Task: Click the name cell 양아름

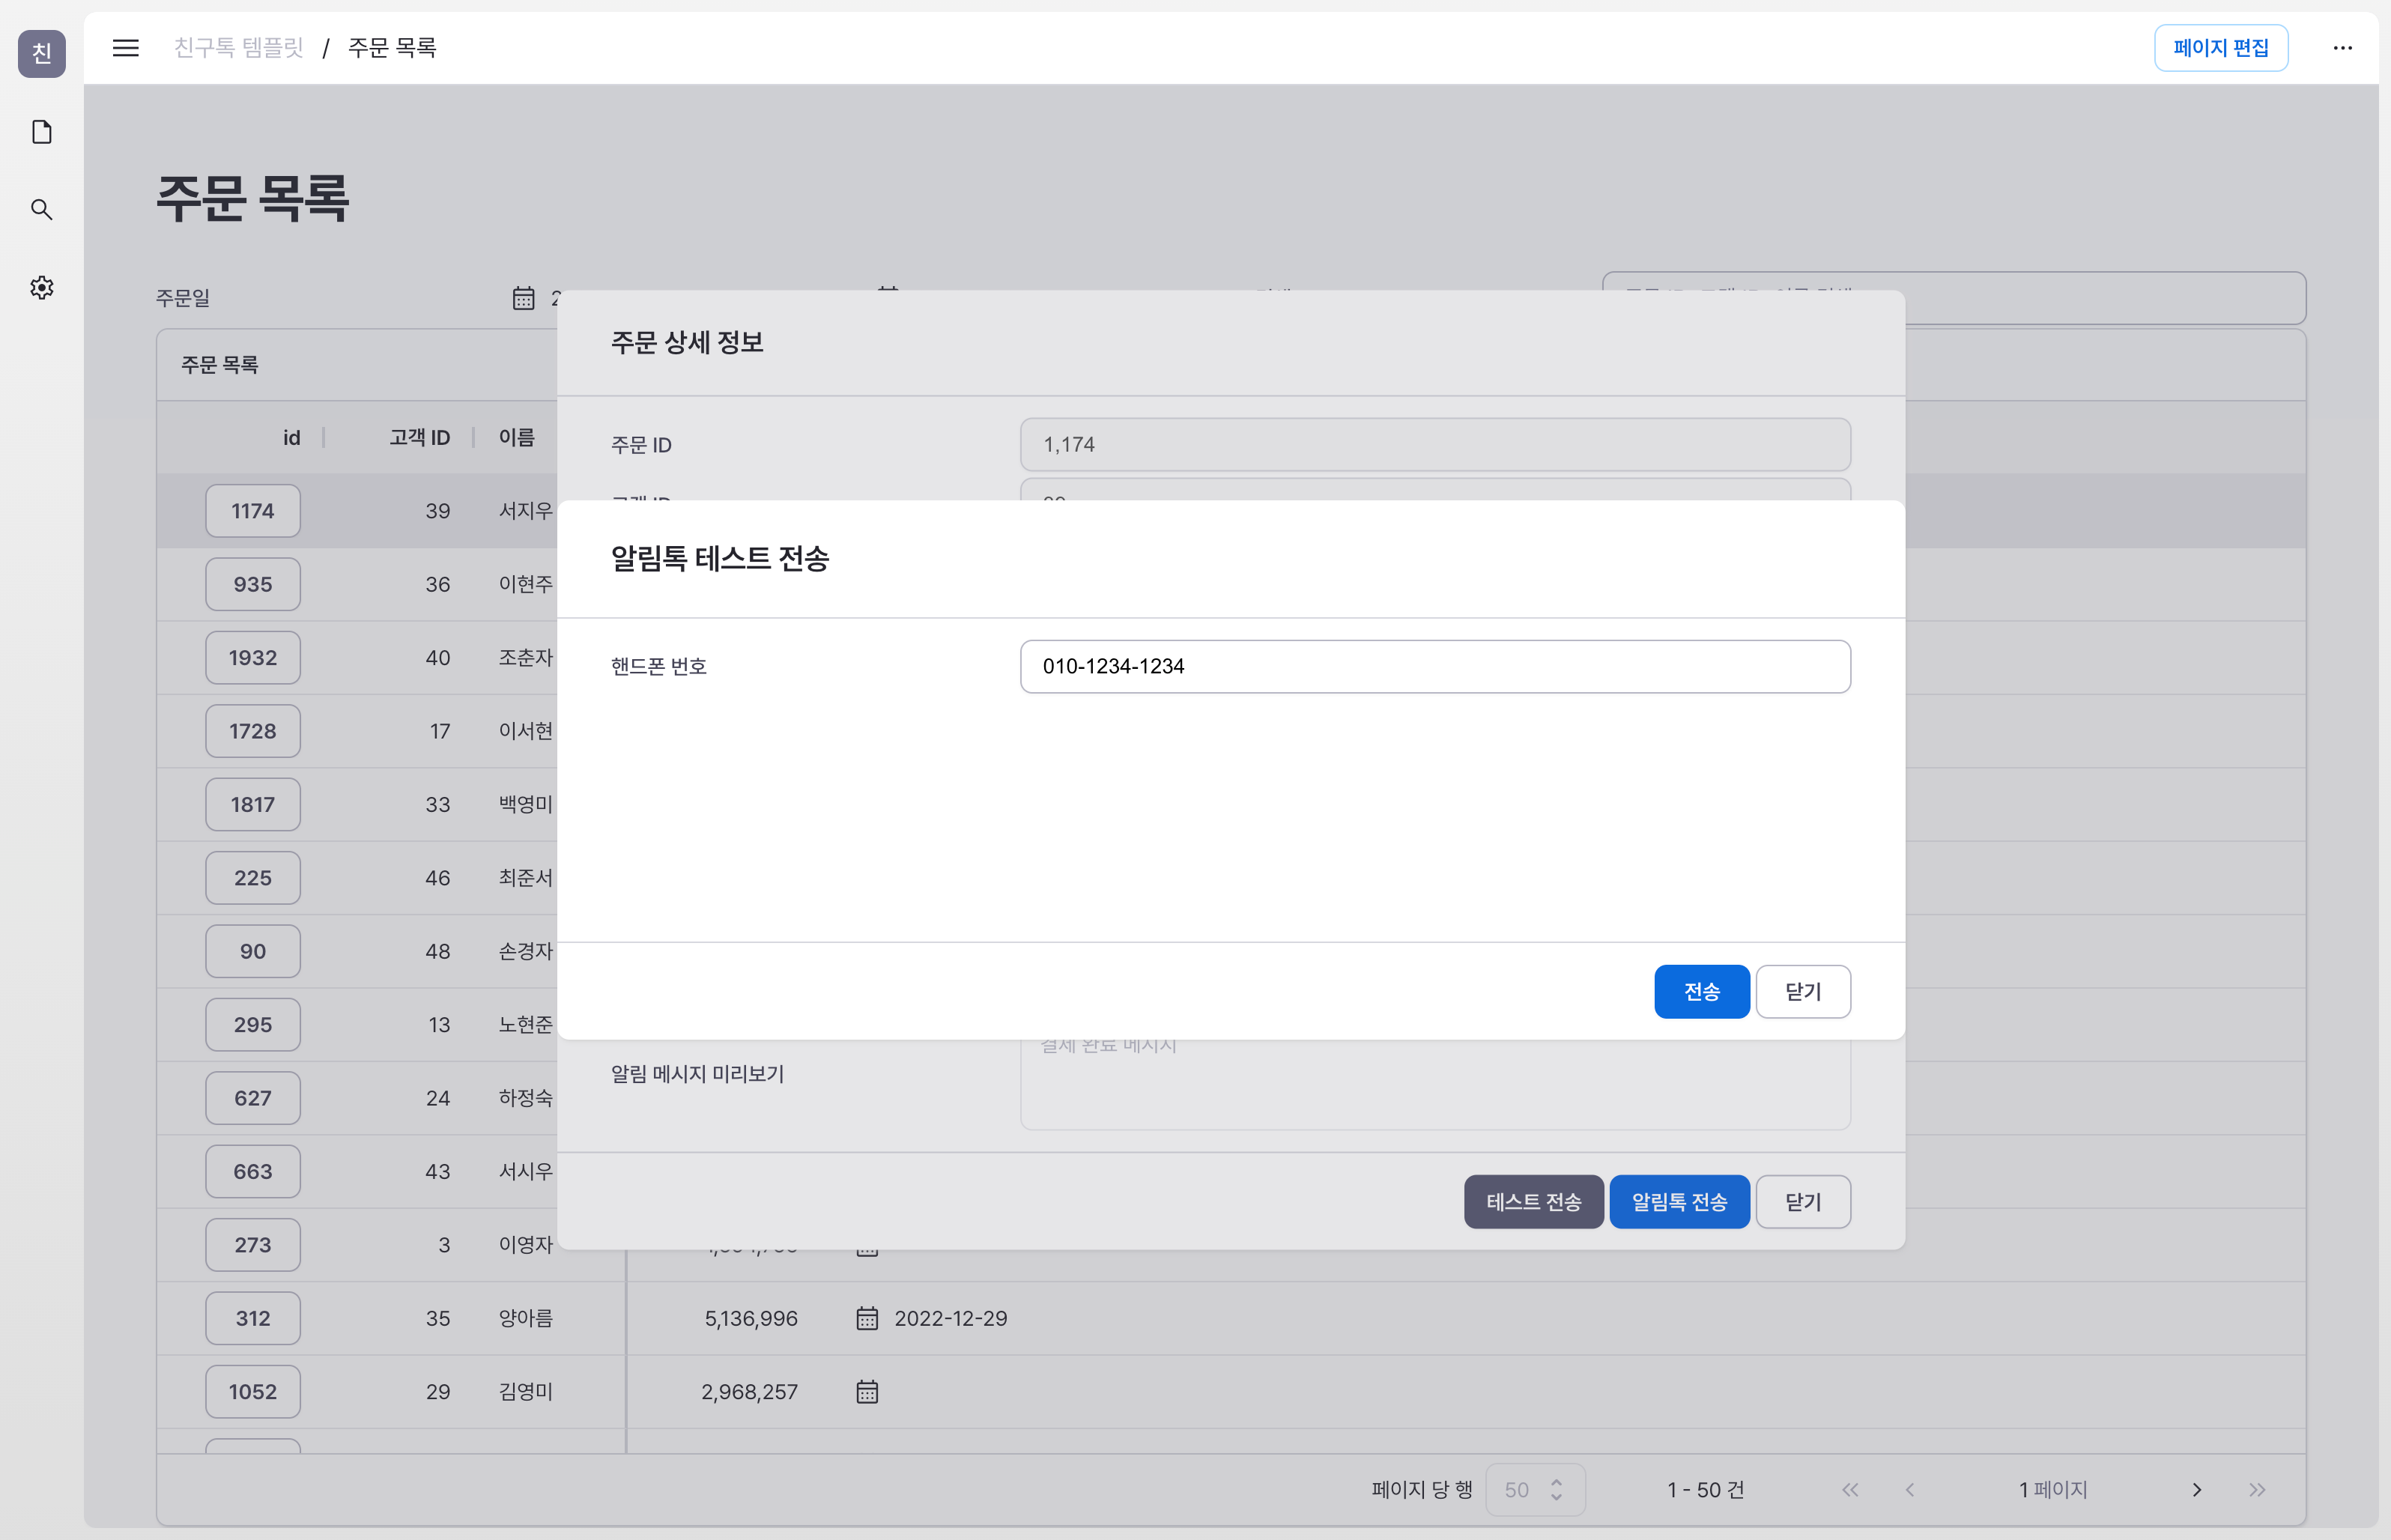Action: pos(526,1318)
